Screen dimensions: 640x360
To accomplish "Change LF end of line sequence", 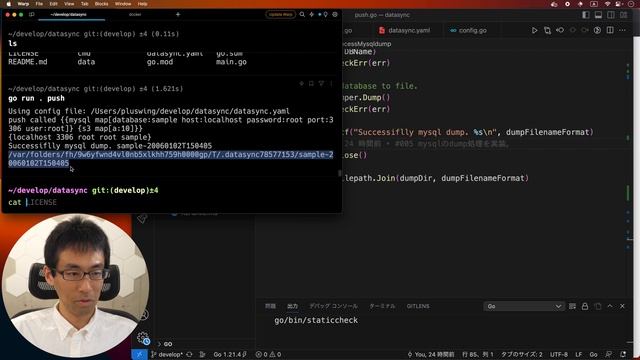I will point(579,355).
